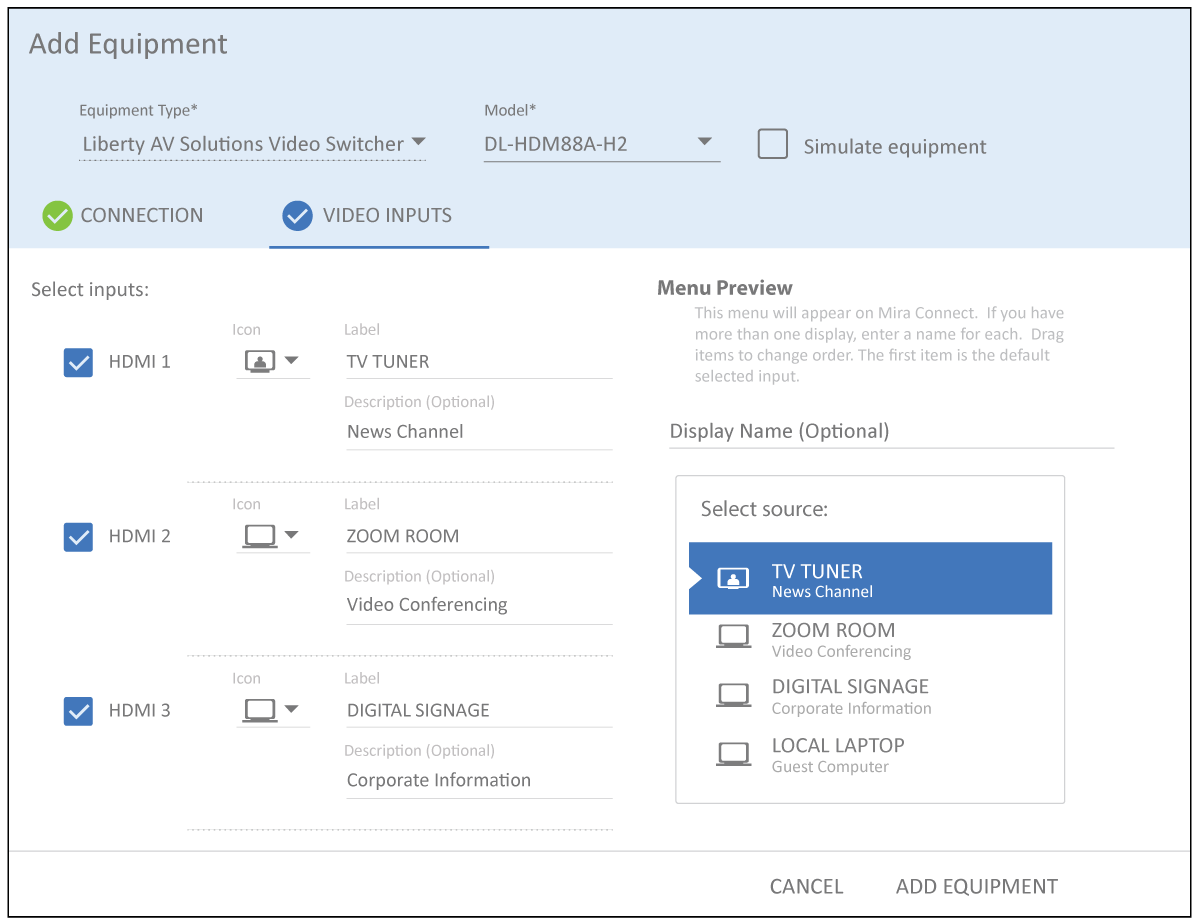Click the ZOOM ROOM icon in the preview
Screen dimensions: 1200x924
pyautogui.click(x=733, y=636)
